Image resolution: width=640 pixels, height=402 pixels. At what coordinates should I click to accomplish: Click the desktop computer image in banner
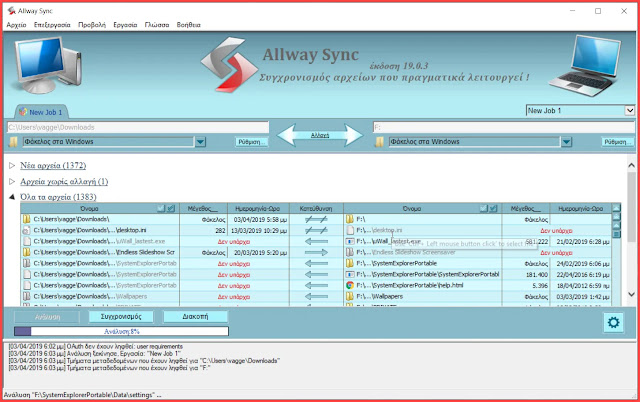coord(48,63)
